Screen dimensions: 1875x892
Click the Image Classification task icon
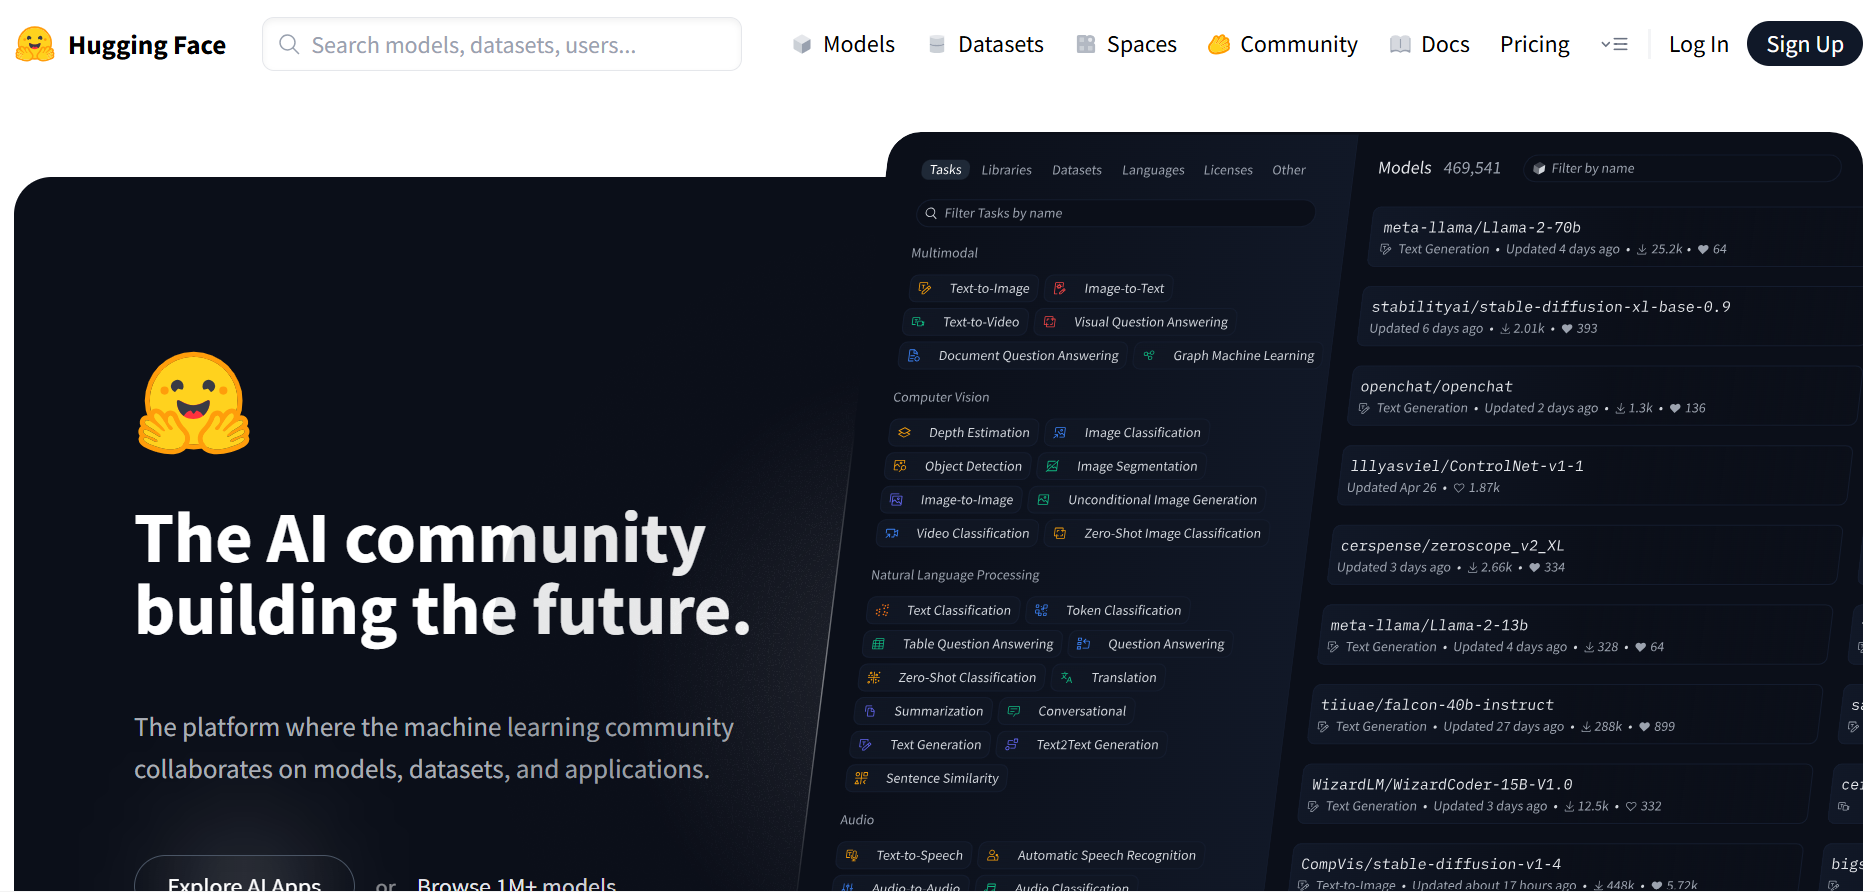(1060, 432)
